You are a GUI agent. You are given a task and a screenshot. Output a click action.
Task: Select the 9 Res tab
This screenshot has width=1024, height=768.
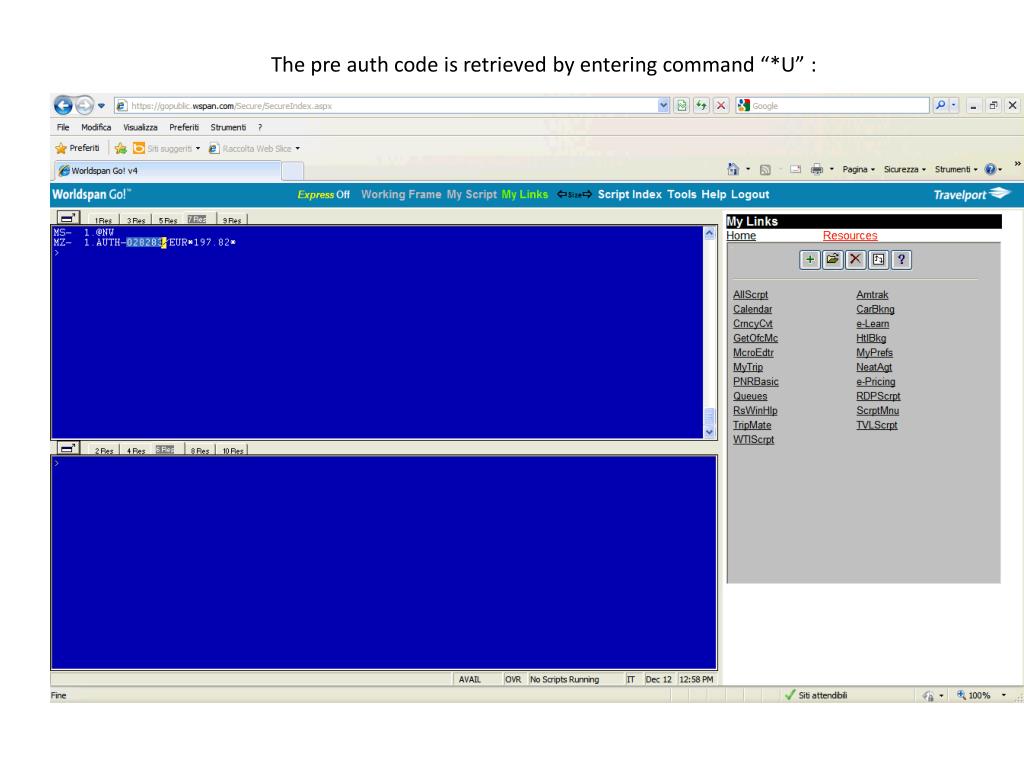pyautogui.click(x=232, y=220)
